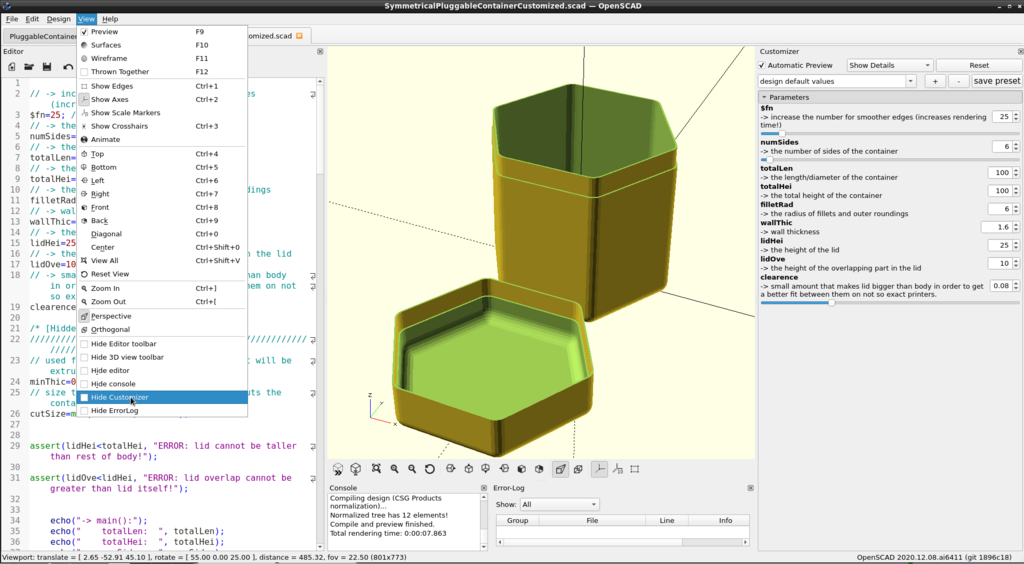Select the Perspective projection icon in 3D toolbar

pos(560,469)
